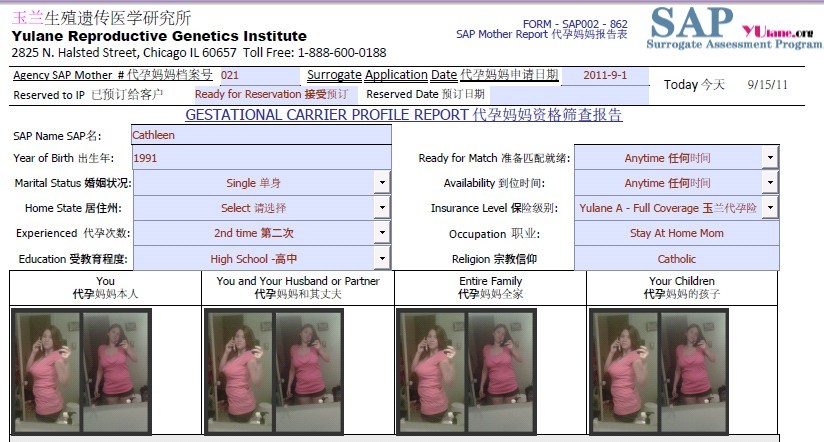The width and height of the screenshot is (824, 442).
Task: Open the Marital Status dropdown arrow
Action: tap(382, 183)
